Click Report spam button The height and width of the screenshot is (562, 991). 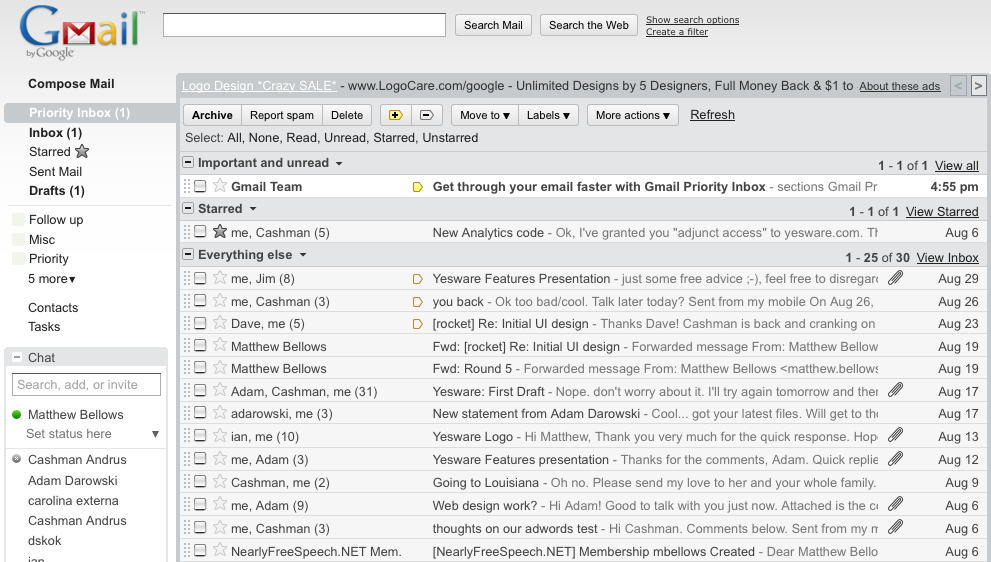pos(282,115)
